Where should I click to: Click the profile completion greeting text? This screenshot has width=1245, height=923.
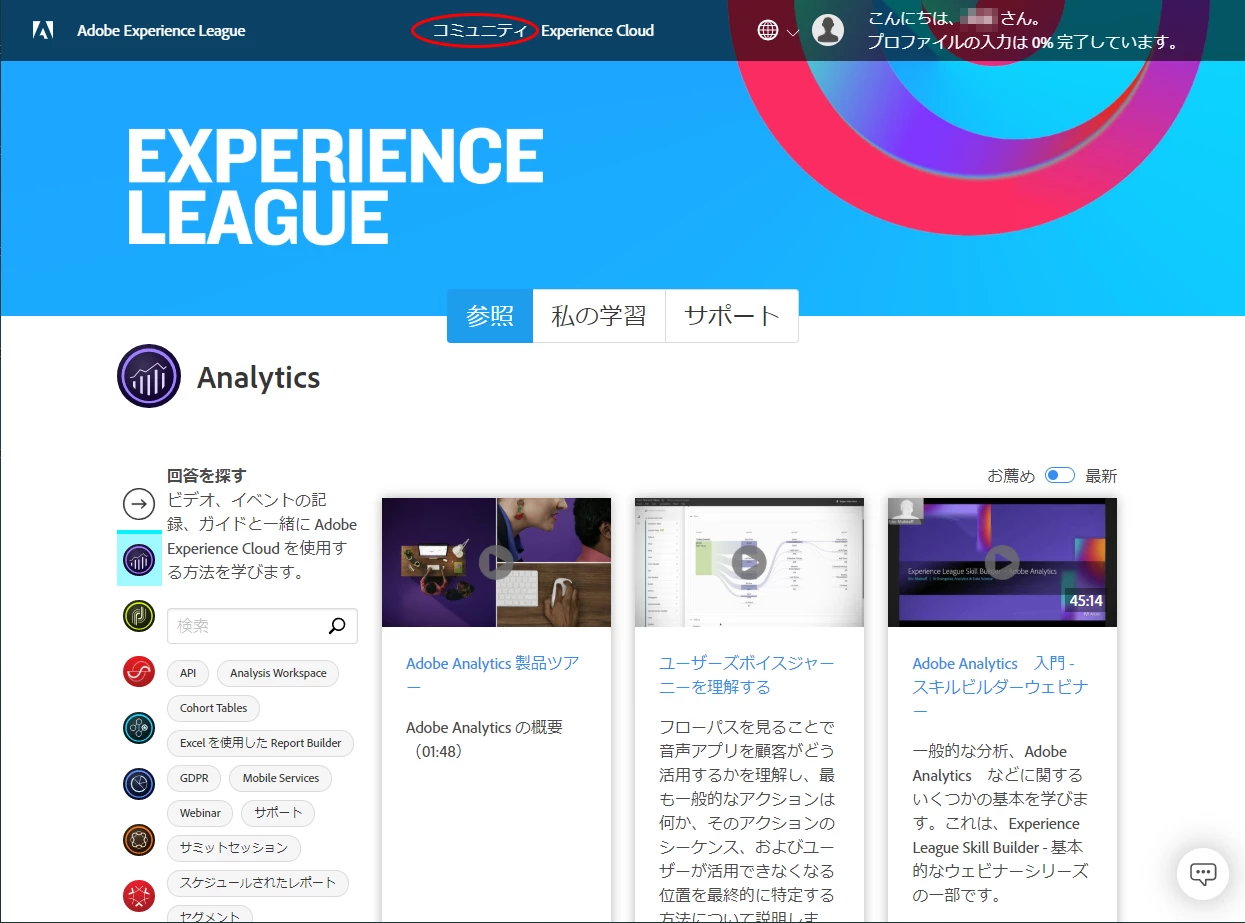coord(1022,30)
